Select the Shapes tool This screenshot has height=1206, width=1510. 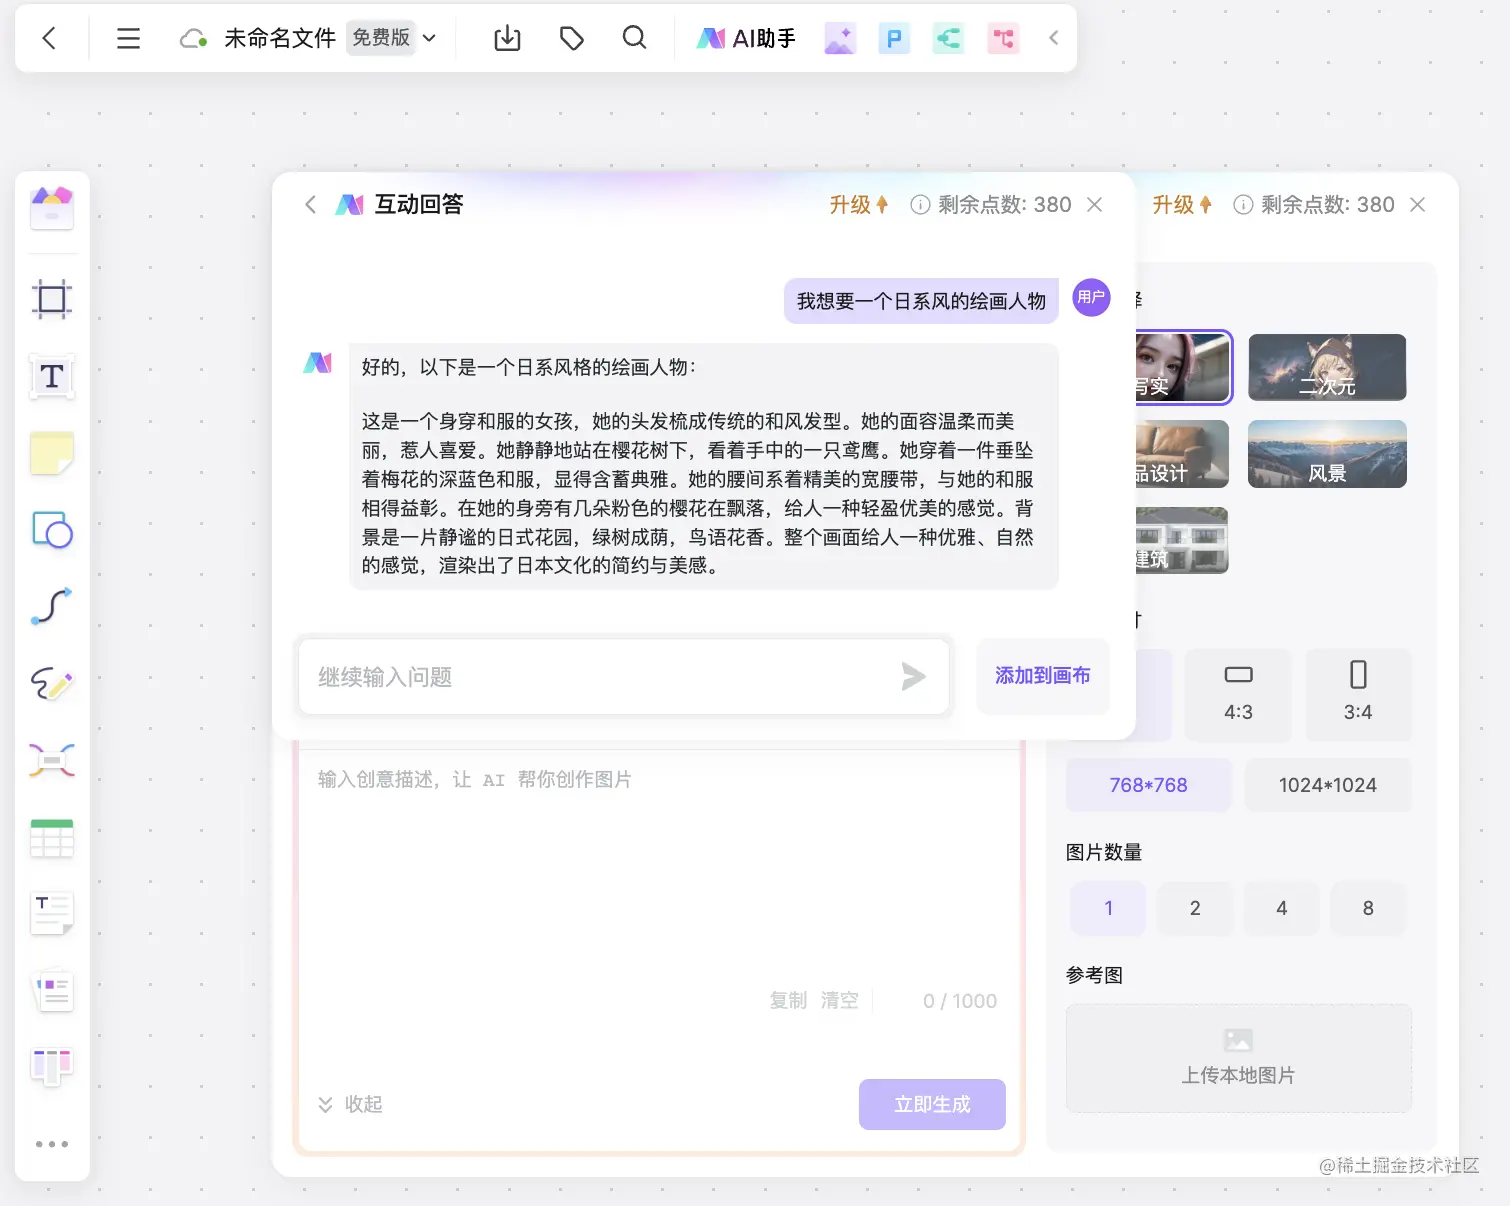(x=52, y=530)
